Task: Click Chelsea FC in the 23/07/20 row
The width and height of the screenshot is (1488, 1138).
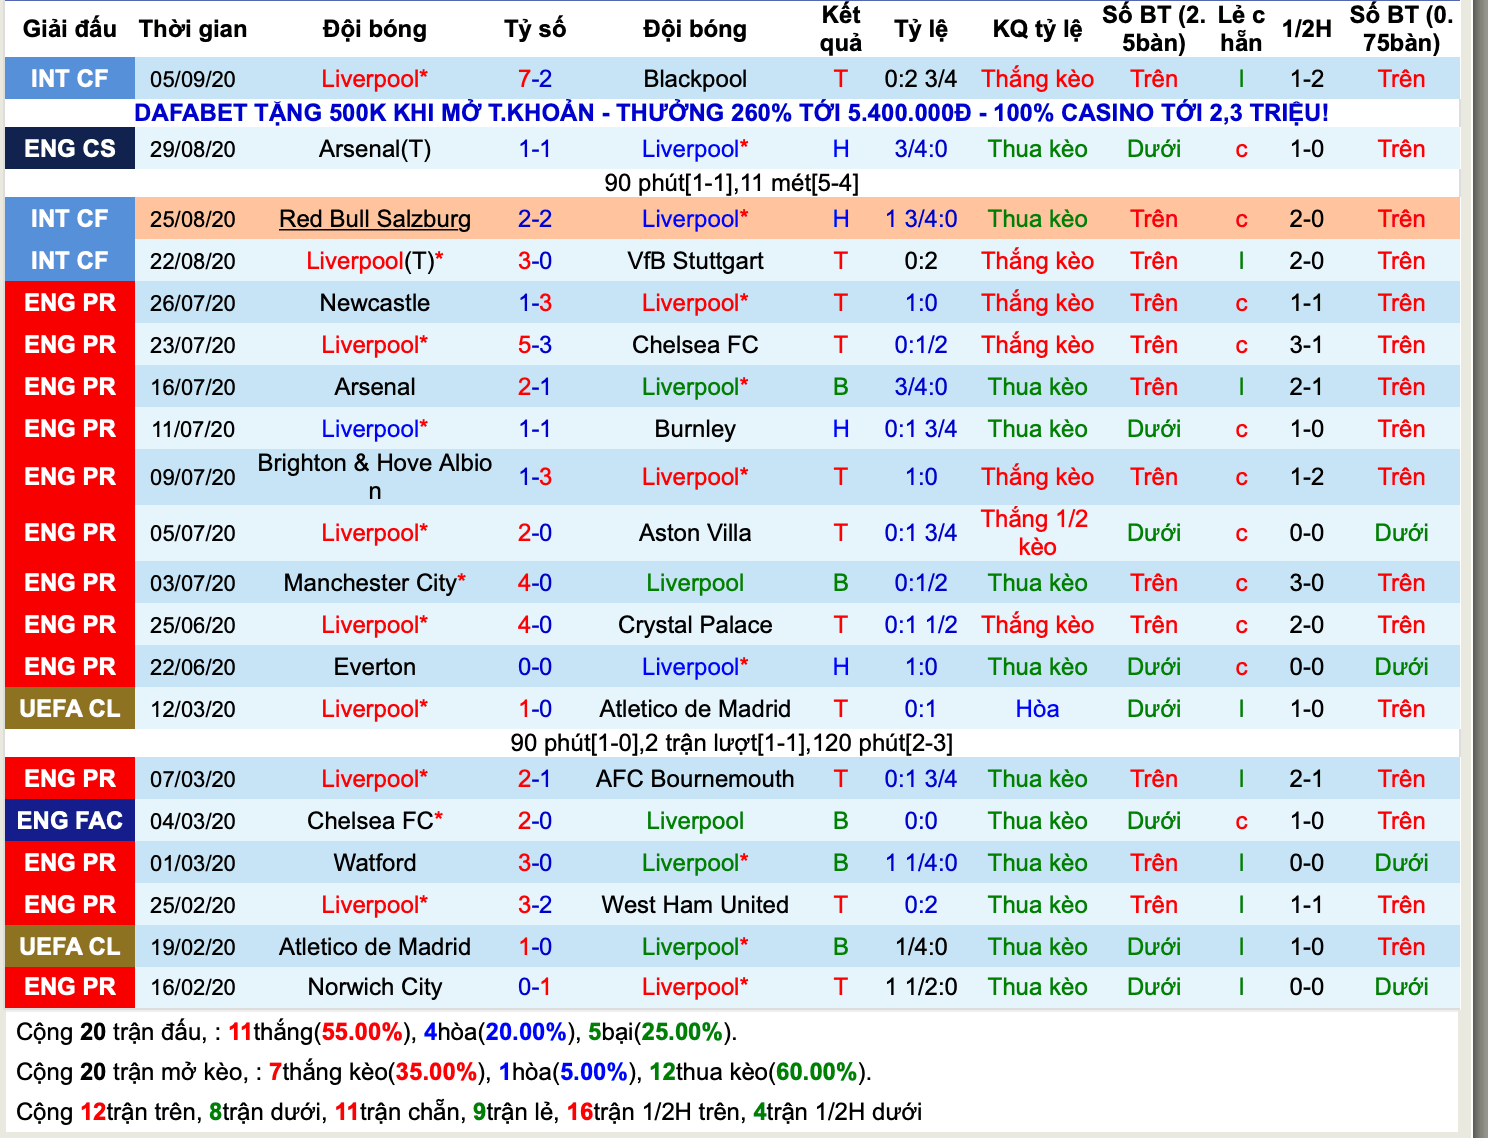Action: [695, 345]
